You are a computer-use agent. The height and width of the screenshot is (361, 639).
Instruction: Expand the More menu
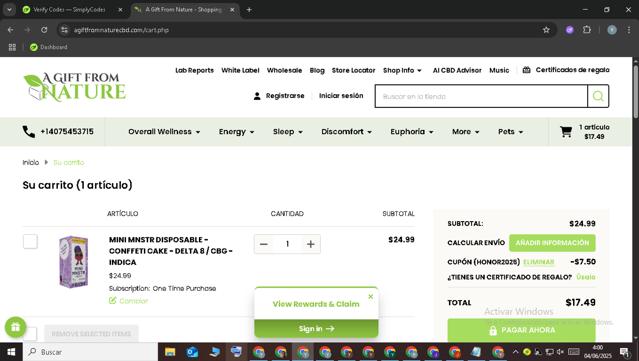pos(465,132)
